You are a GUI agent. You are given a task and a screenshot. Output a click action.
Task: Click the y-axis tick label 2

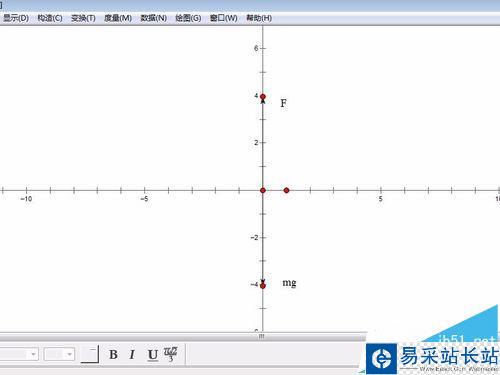pyautogui.click(x=256, y=143)
